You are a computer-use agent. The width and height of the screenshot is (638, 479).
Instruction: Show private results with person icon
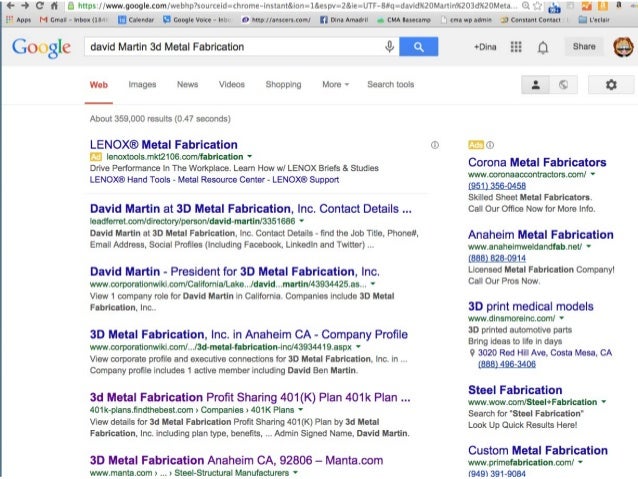point(536,85)
